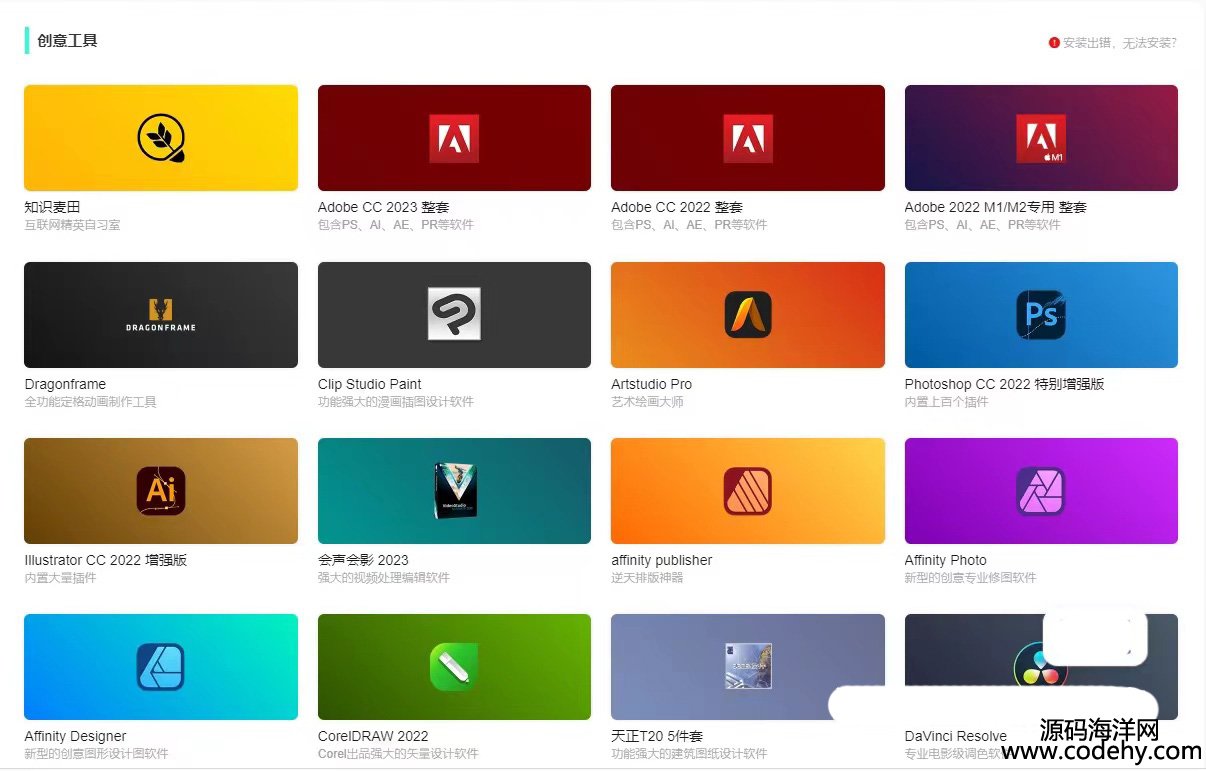
Task: Click the Adobe M1 logo icon
Action: click(x=1041, y=138)
